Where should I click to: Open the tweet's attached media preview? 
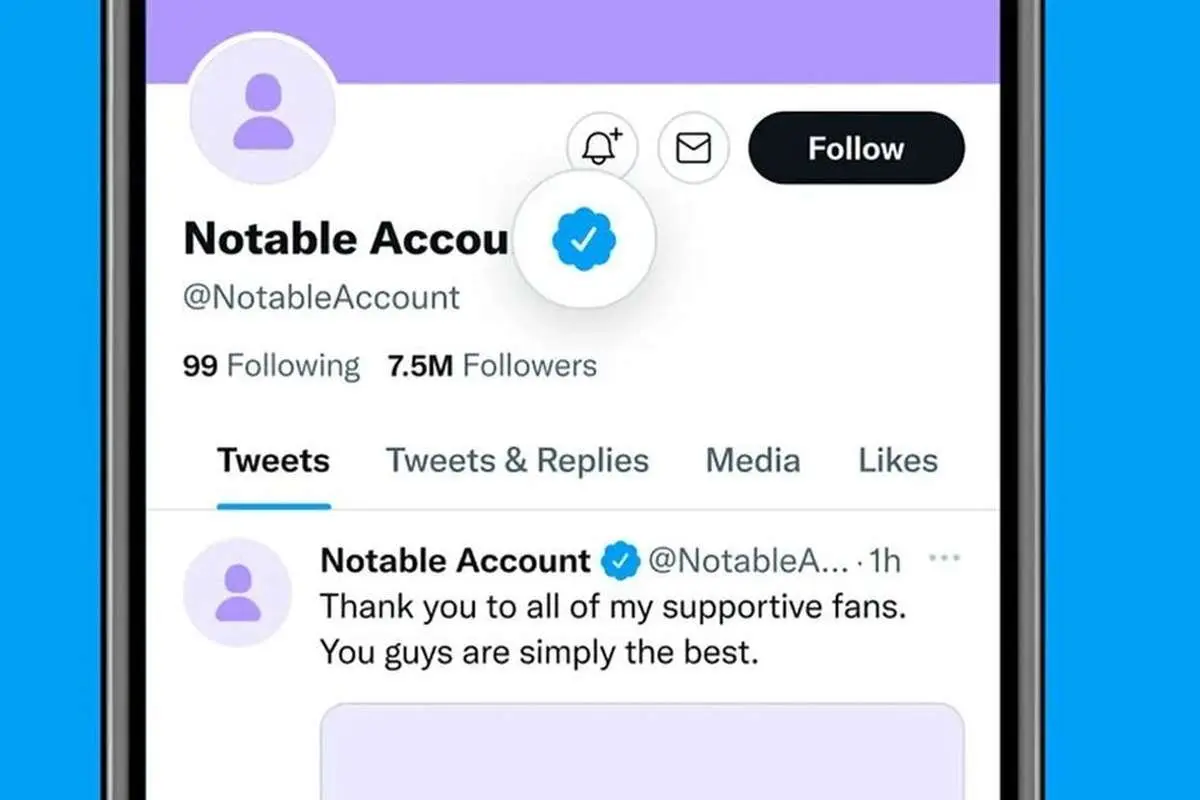pos(641,750)
